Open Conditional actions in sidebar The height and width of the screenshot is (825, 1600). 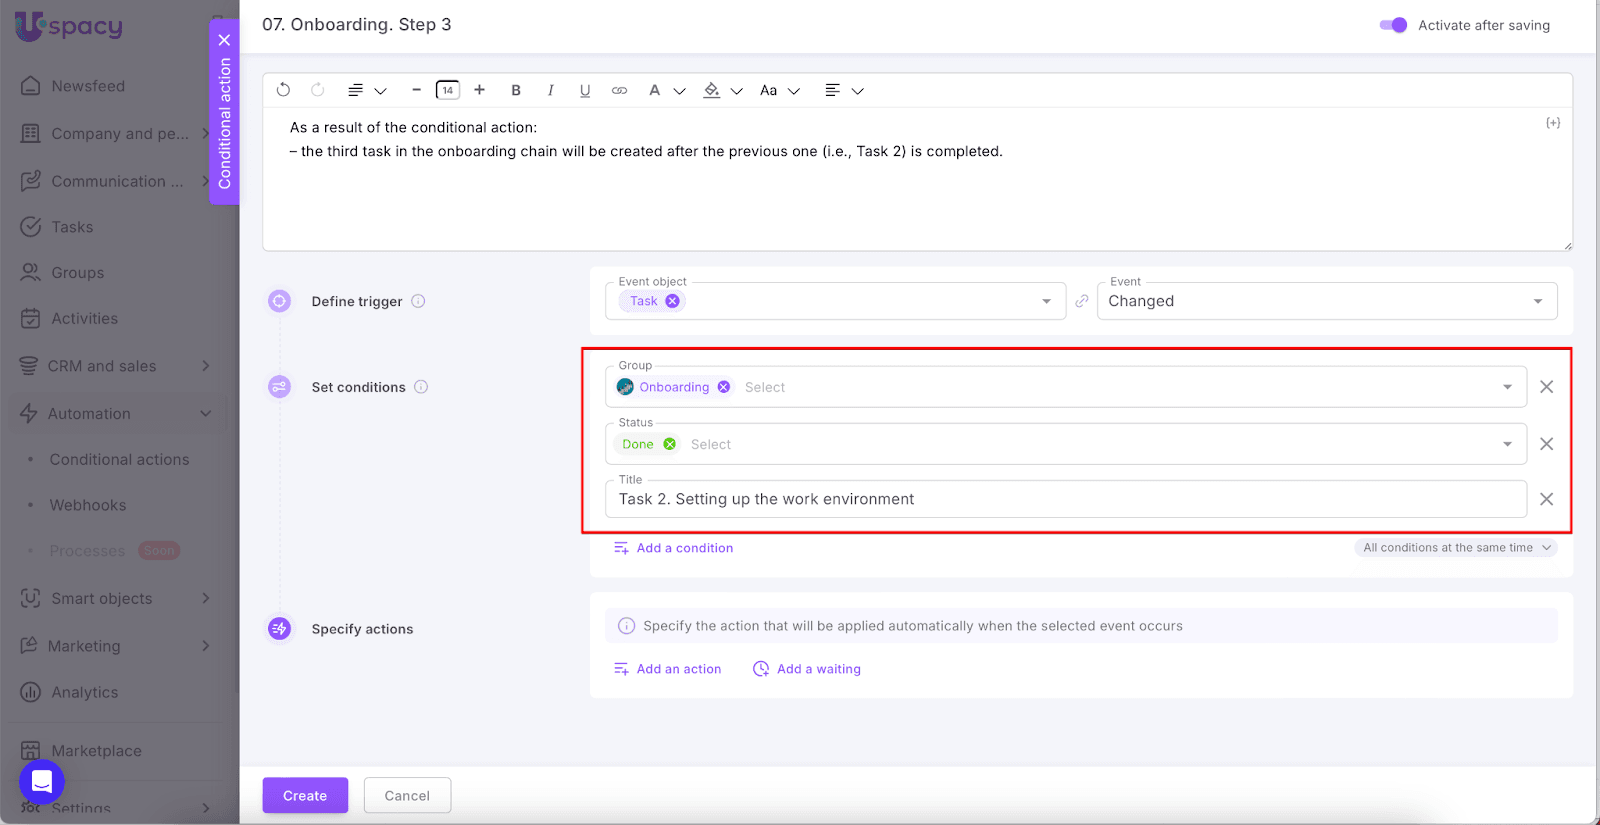click(x=119, y=459)
